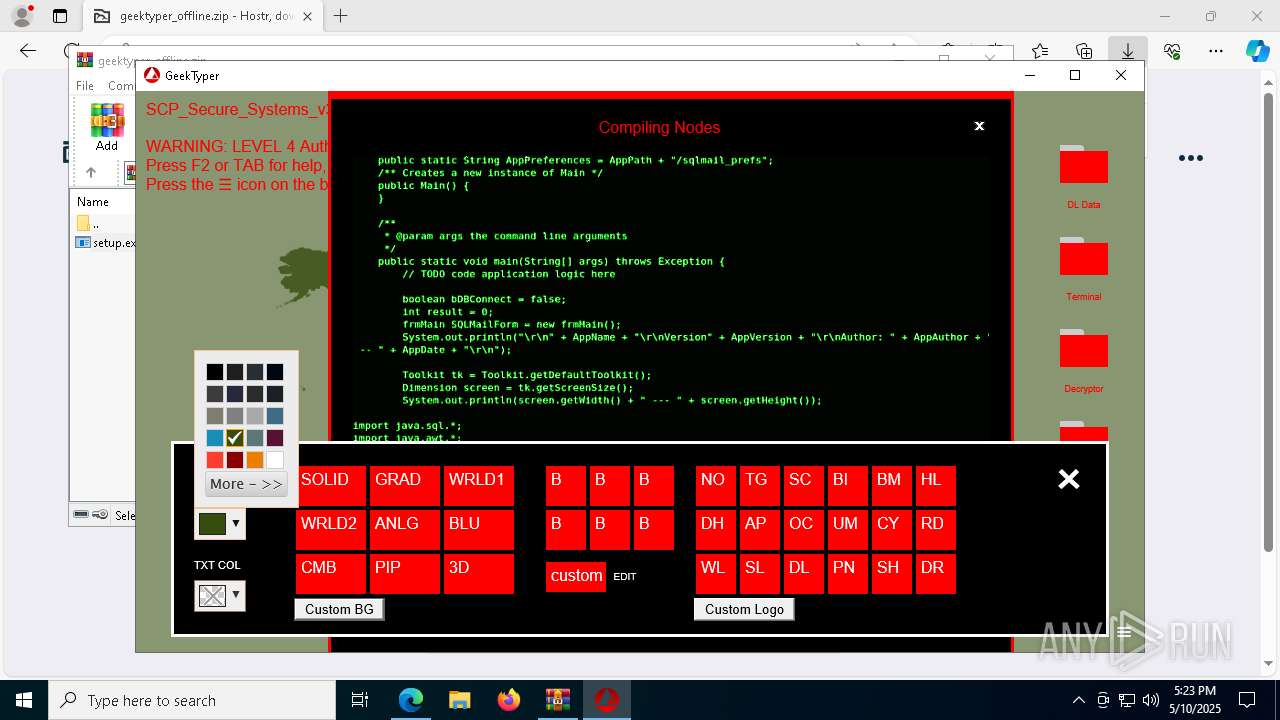
Task: Apply the PIP background
Action: (405, 573)
